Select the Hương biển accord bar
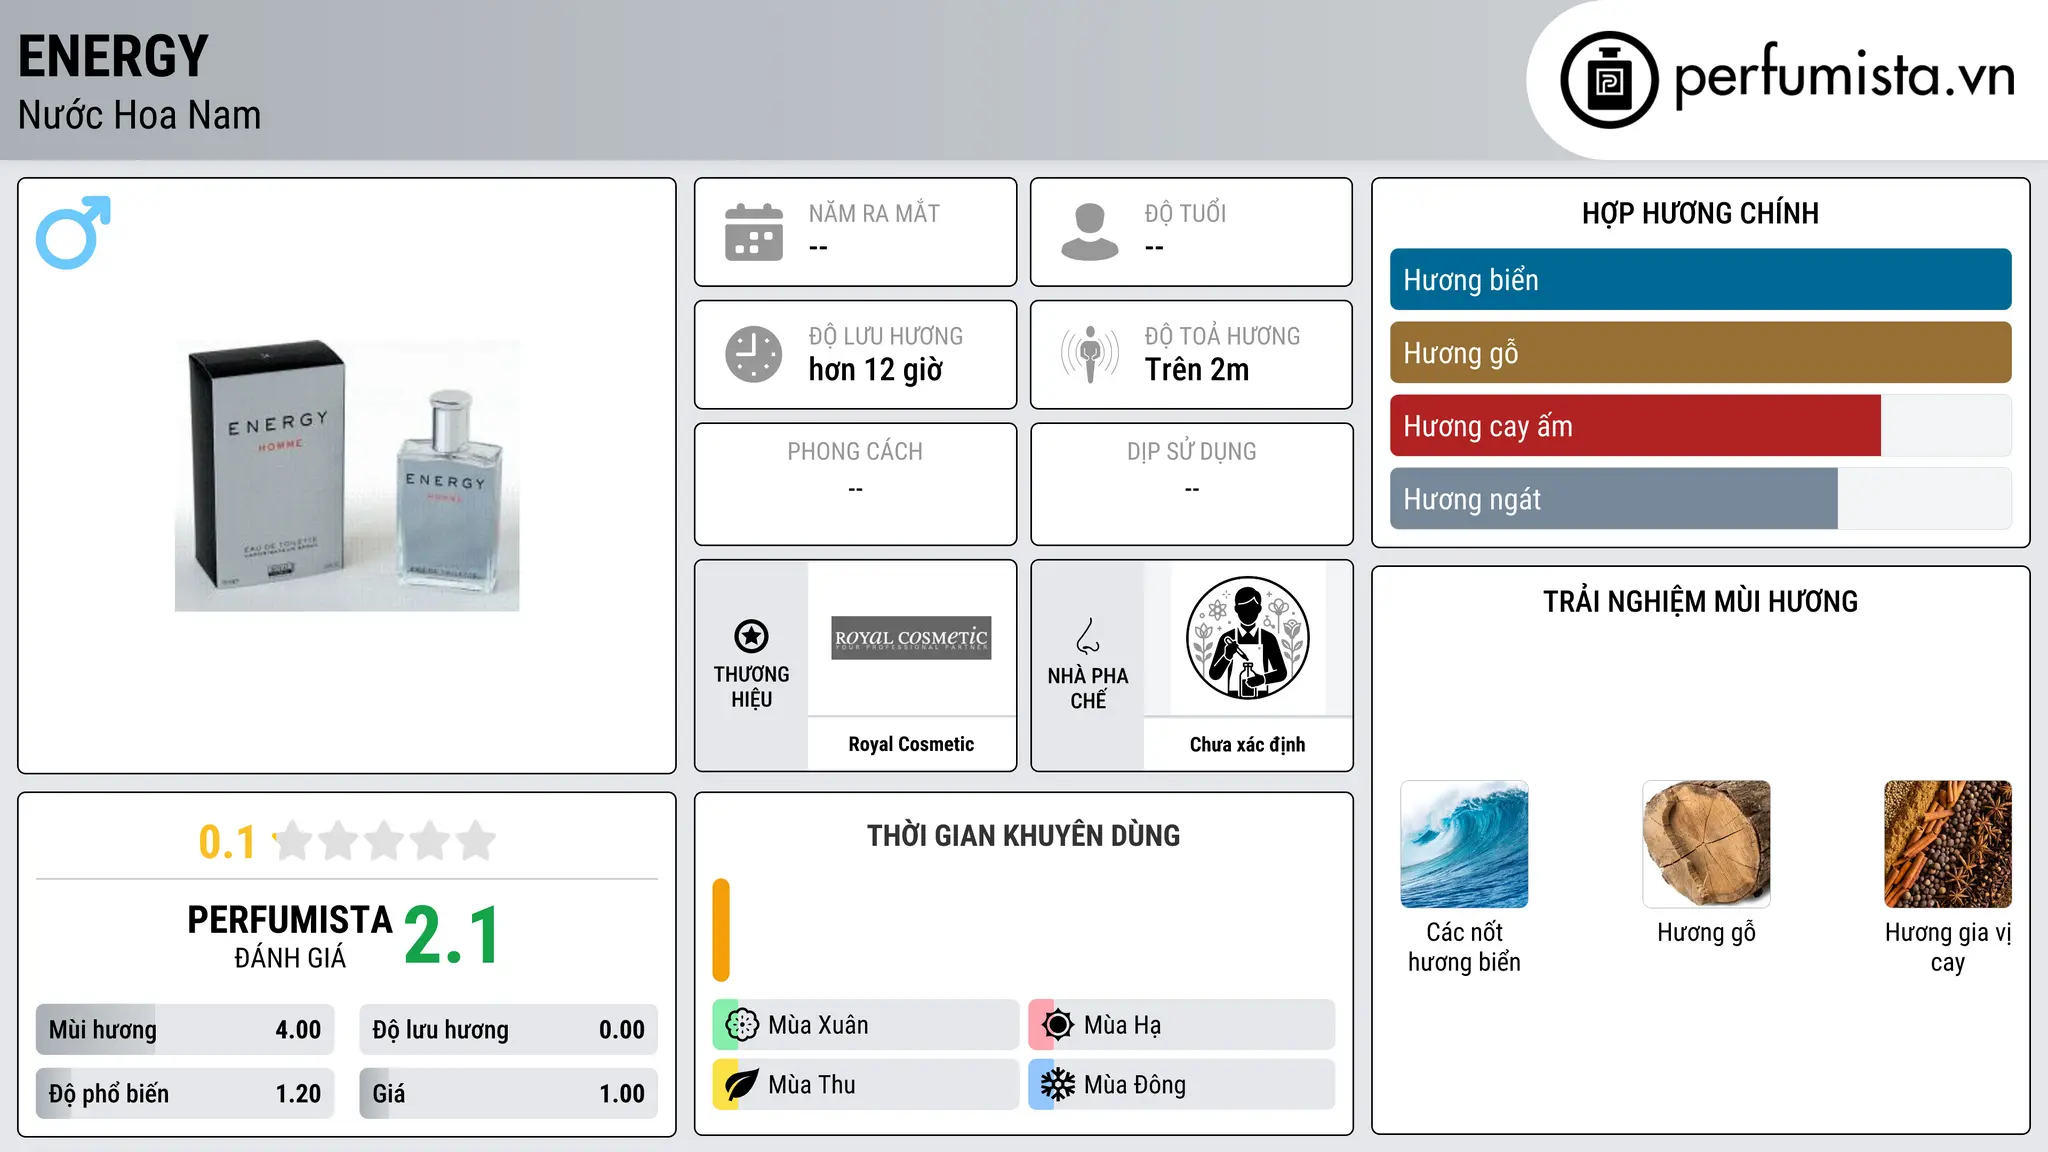Viewport: 2048px width, 1152px height. pyautogui.click(x=1700, y=280)
